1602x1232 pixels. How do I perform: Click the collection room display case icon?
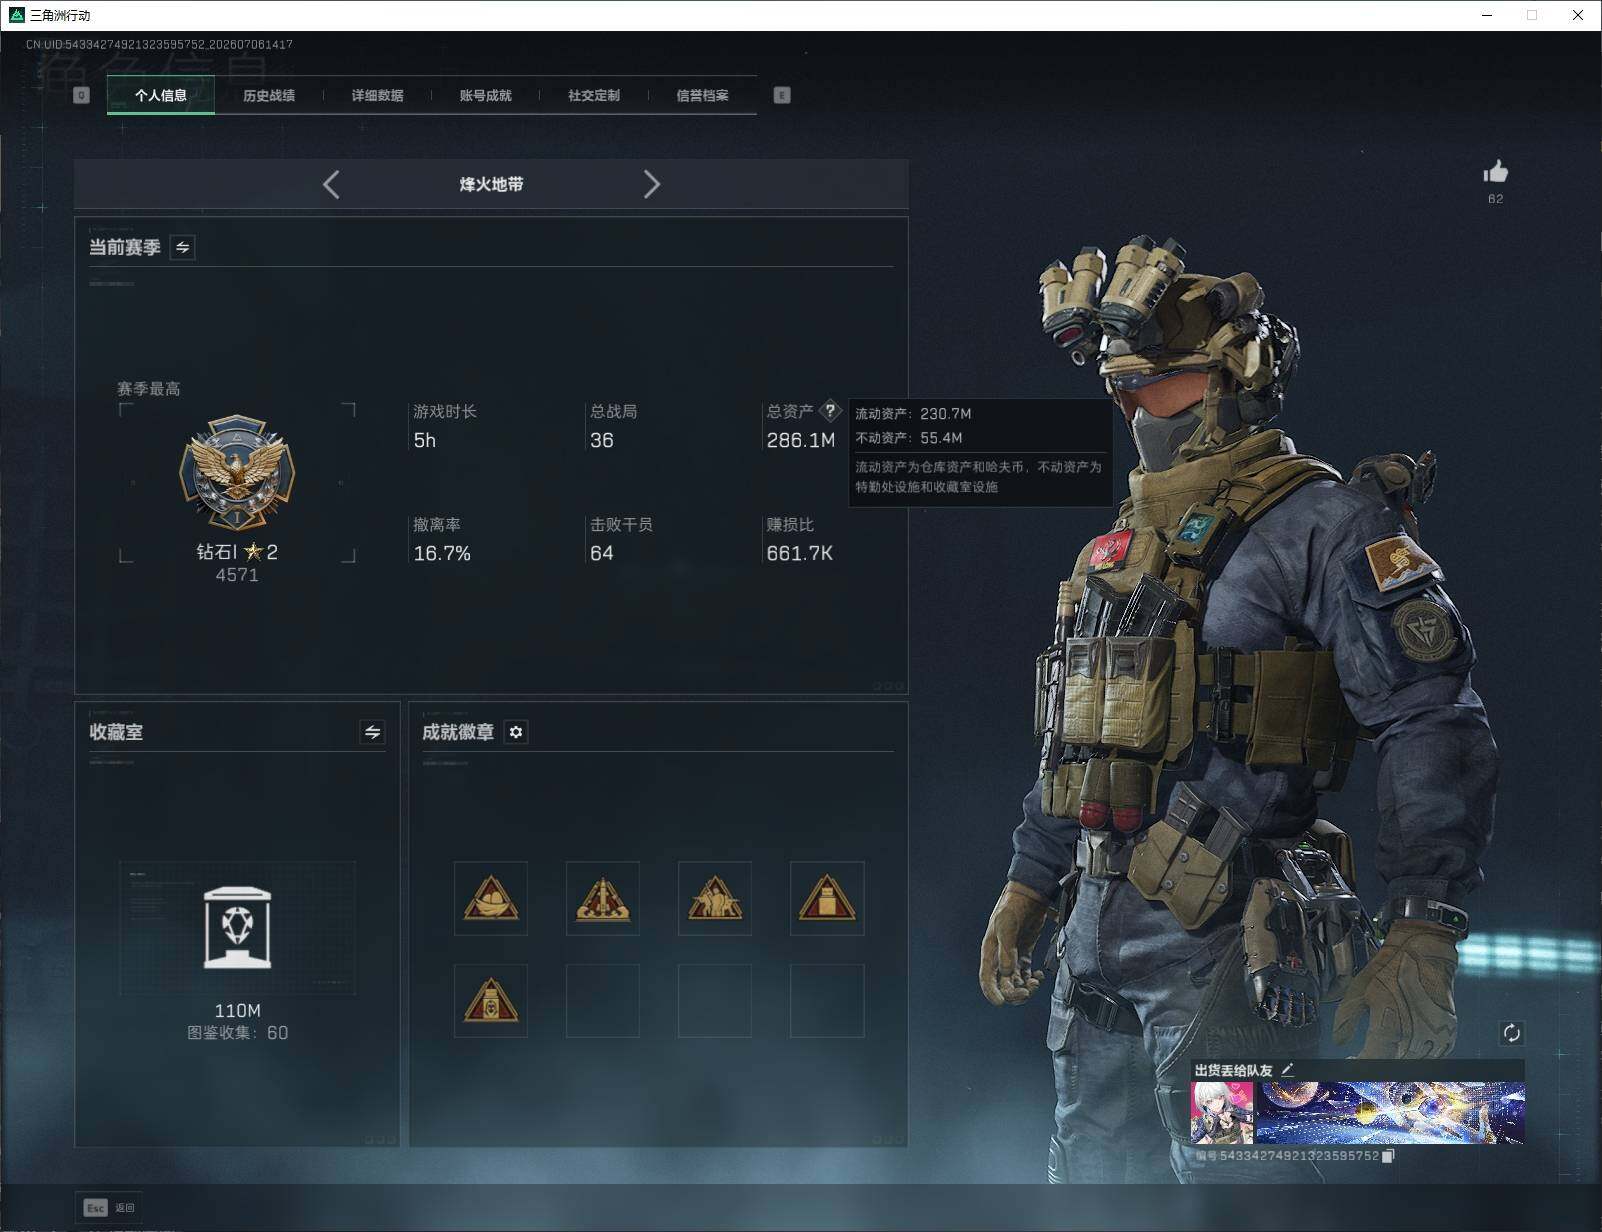[237, 927]
